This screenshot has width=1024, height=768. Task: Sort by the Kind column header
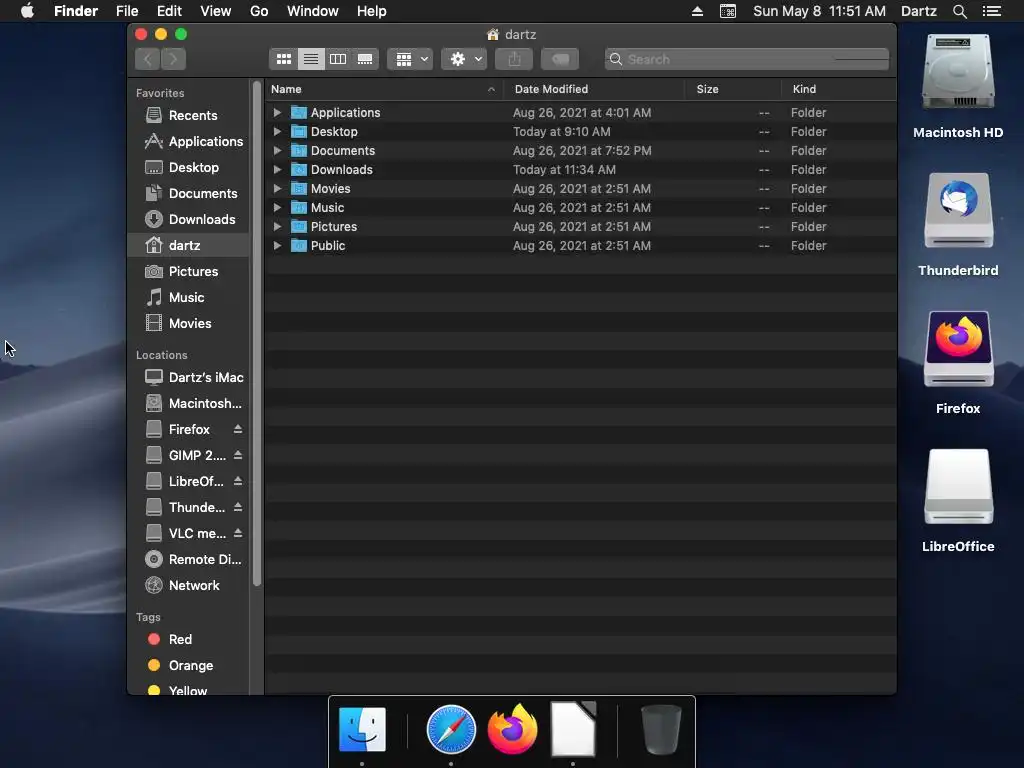(839, 89)
